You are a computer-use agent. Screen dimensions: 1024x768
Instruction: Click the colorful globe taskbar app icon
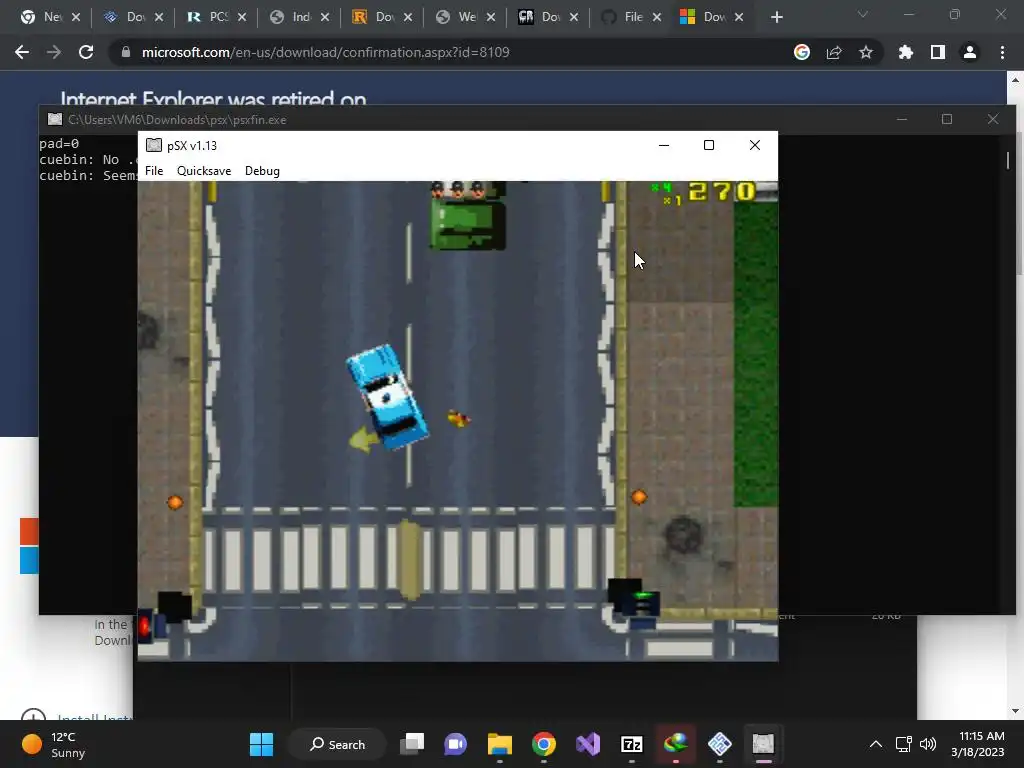click(675, 744)
